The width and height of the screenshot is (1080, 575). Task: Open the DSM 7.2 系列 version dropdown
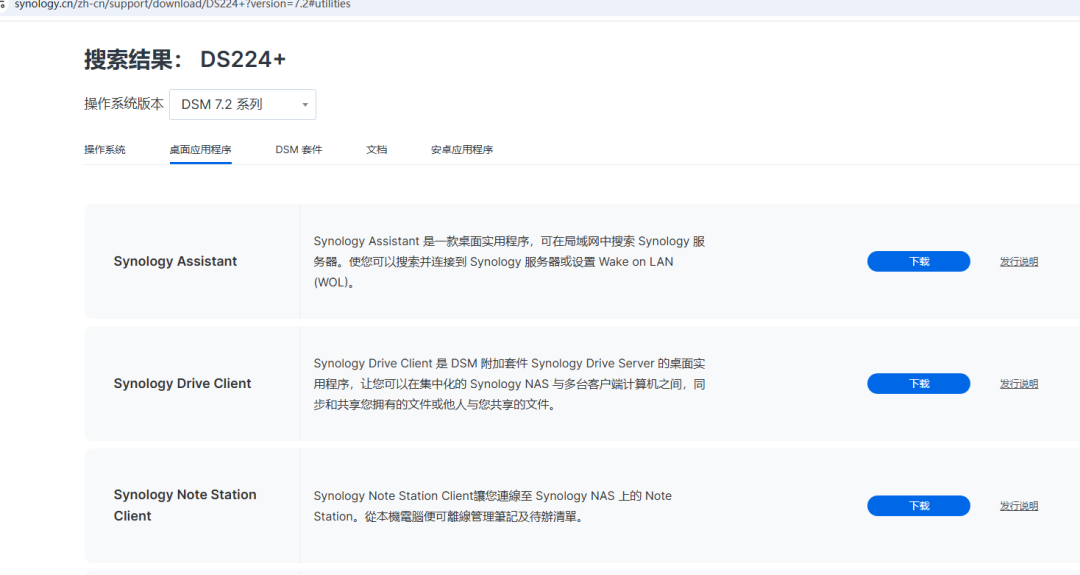[243, 104]
